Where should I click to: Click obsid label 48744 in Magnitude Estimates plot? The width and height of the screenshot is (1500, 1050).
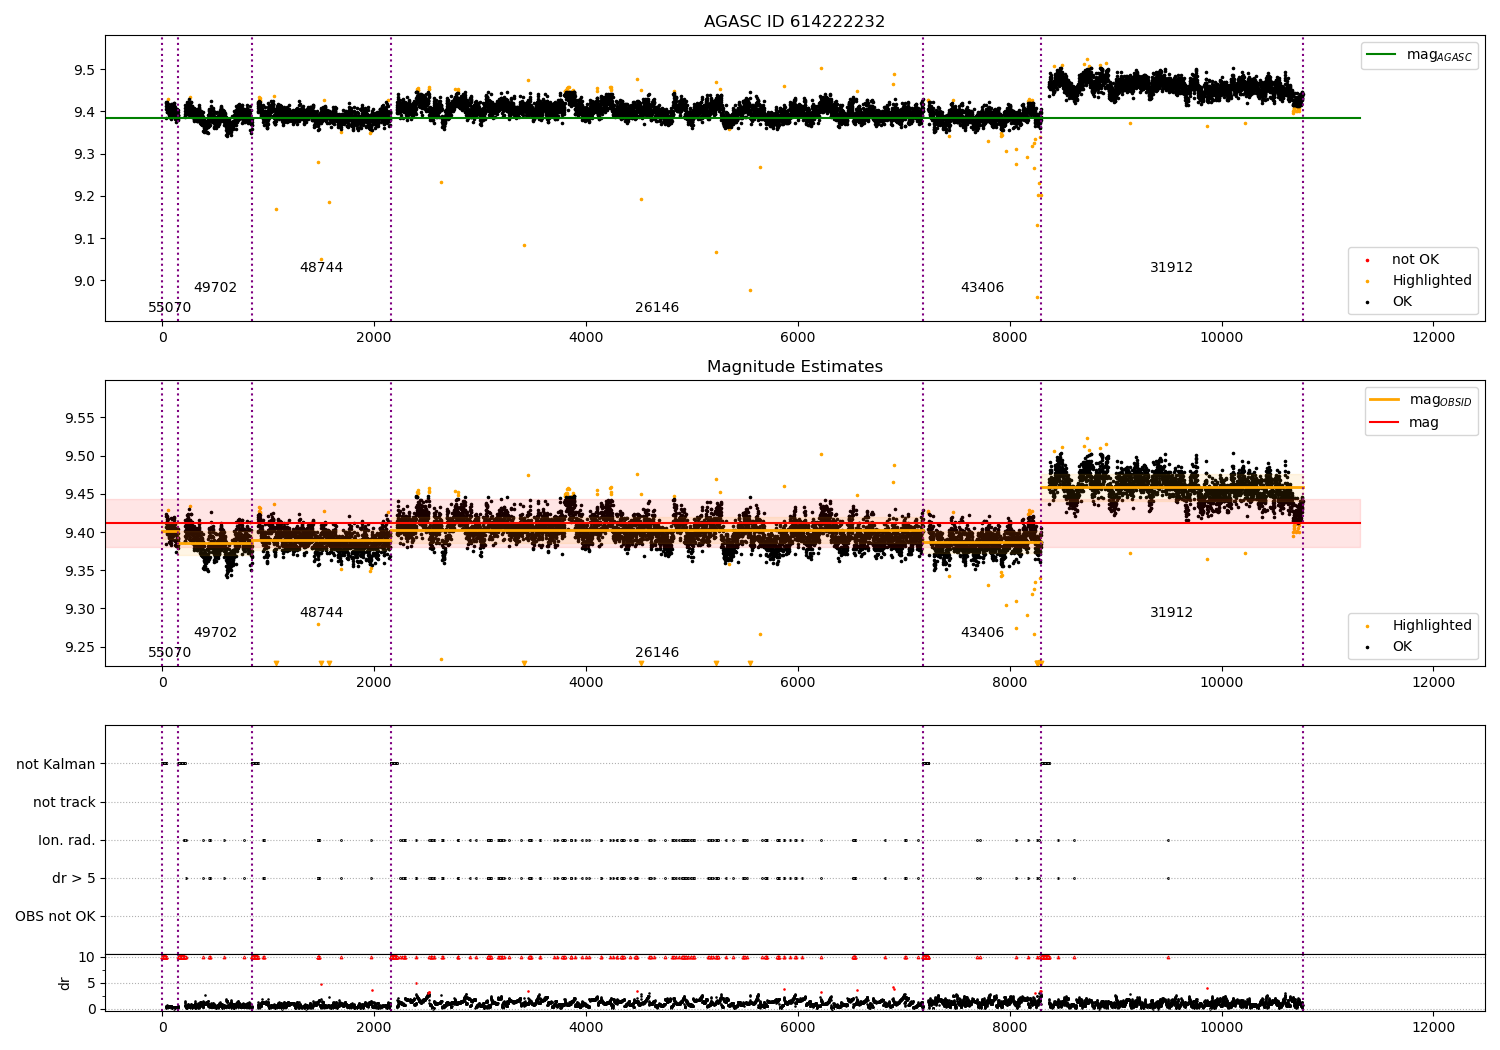(321, 612)
